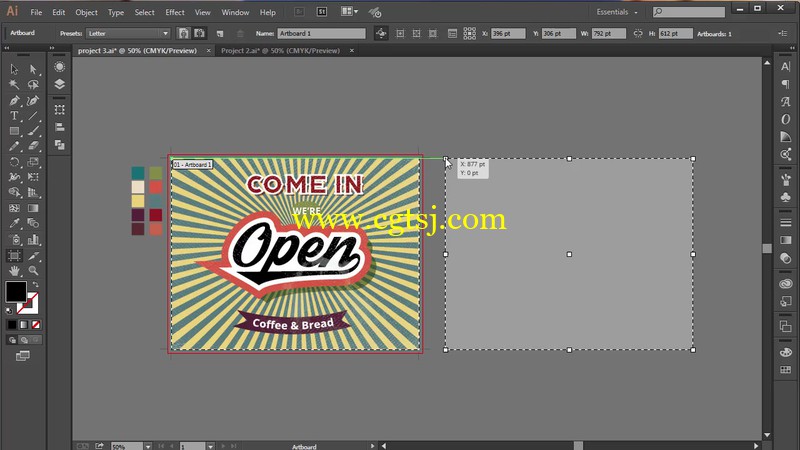Choose the Rotate tool
Screen dimensions: 800x450
(14, 162)
